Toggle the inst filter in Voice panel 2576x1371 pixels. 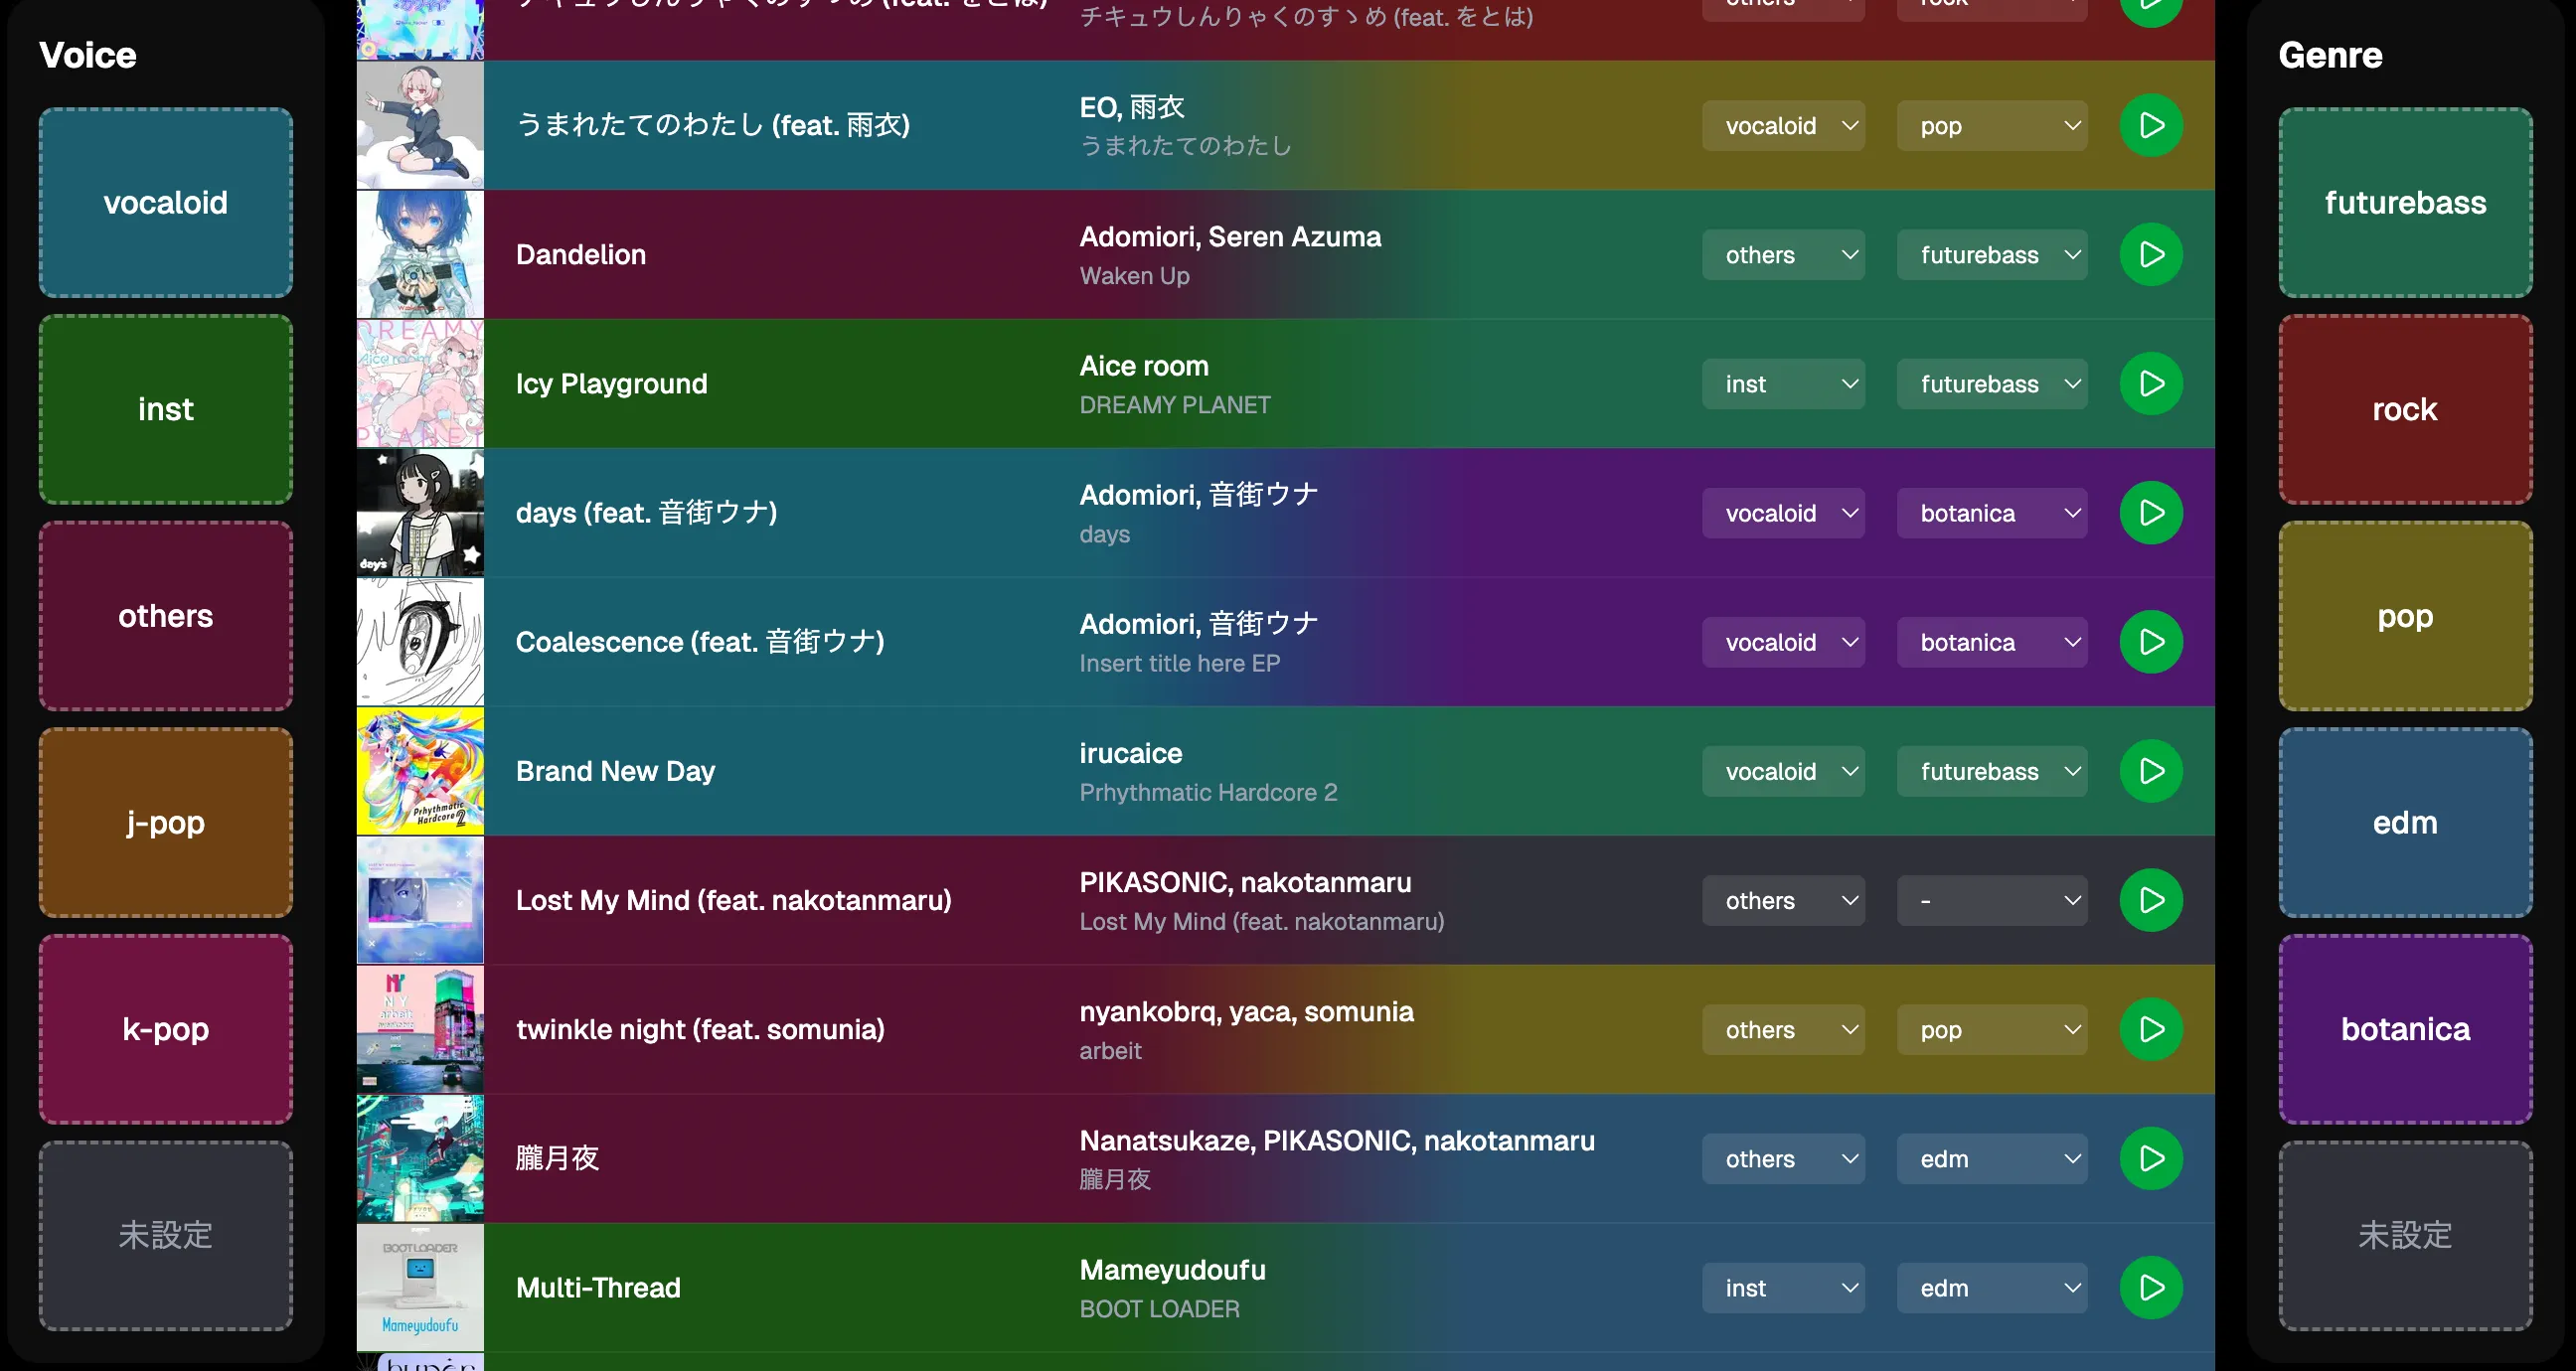[165, 409]
